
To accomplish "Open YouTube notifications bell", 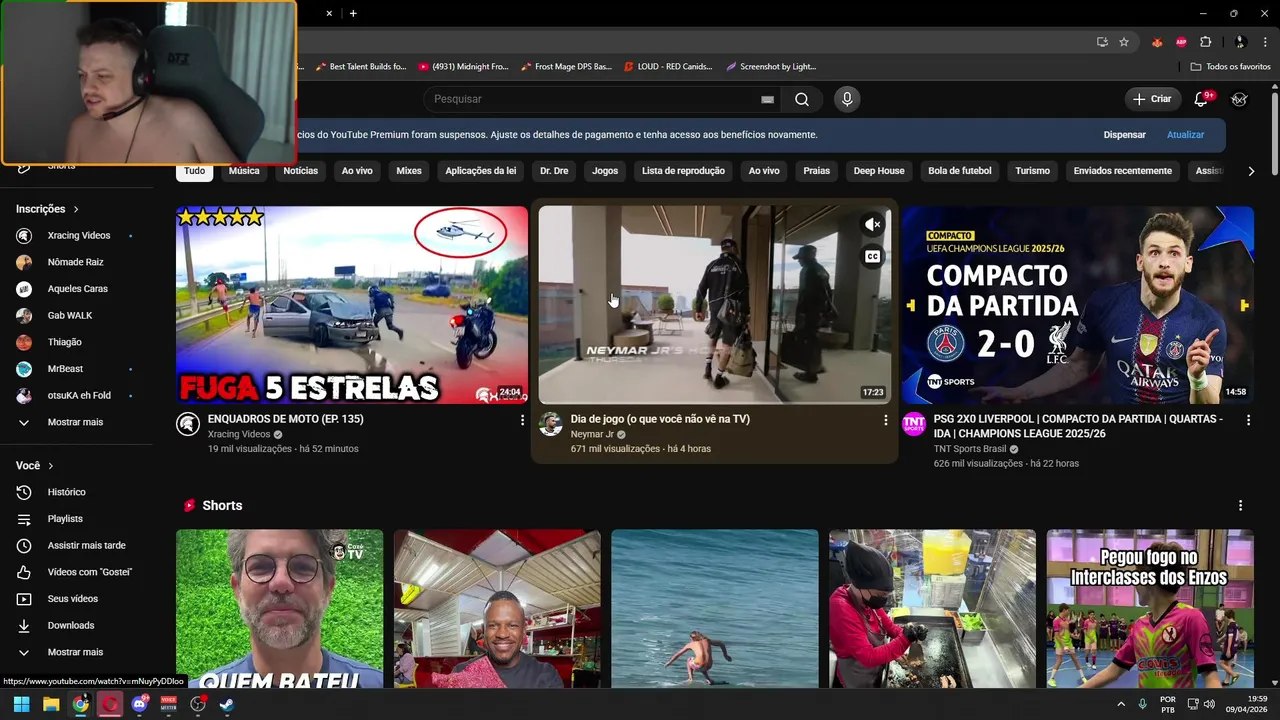I will pyautogui.click(x=1201, y=99).
